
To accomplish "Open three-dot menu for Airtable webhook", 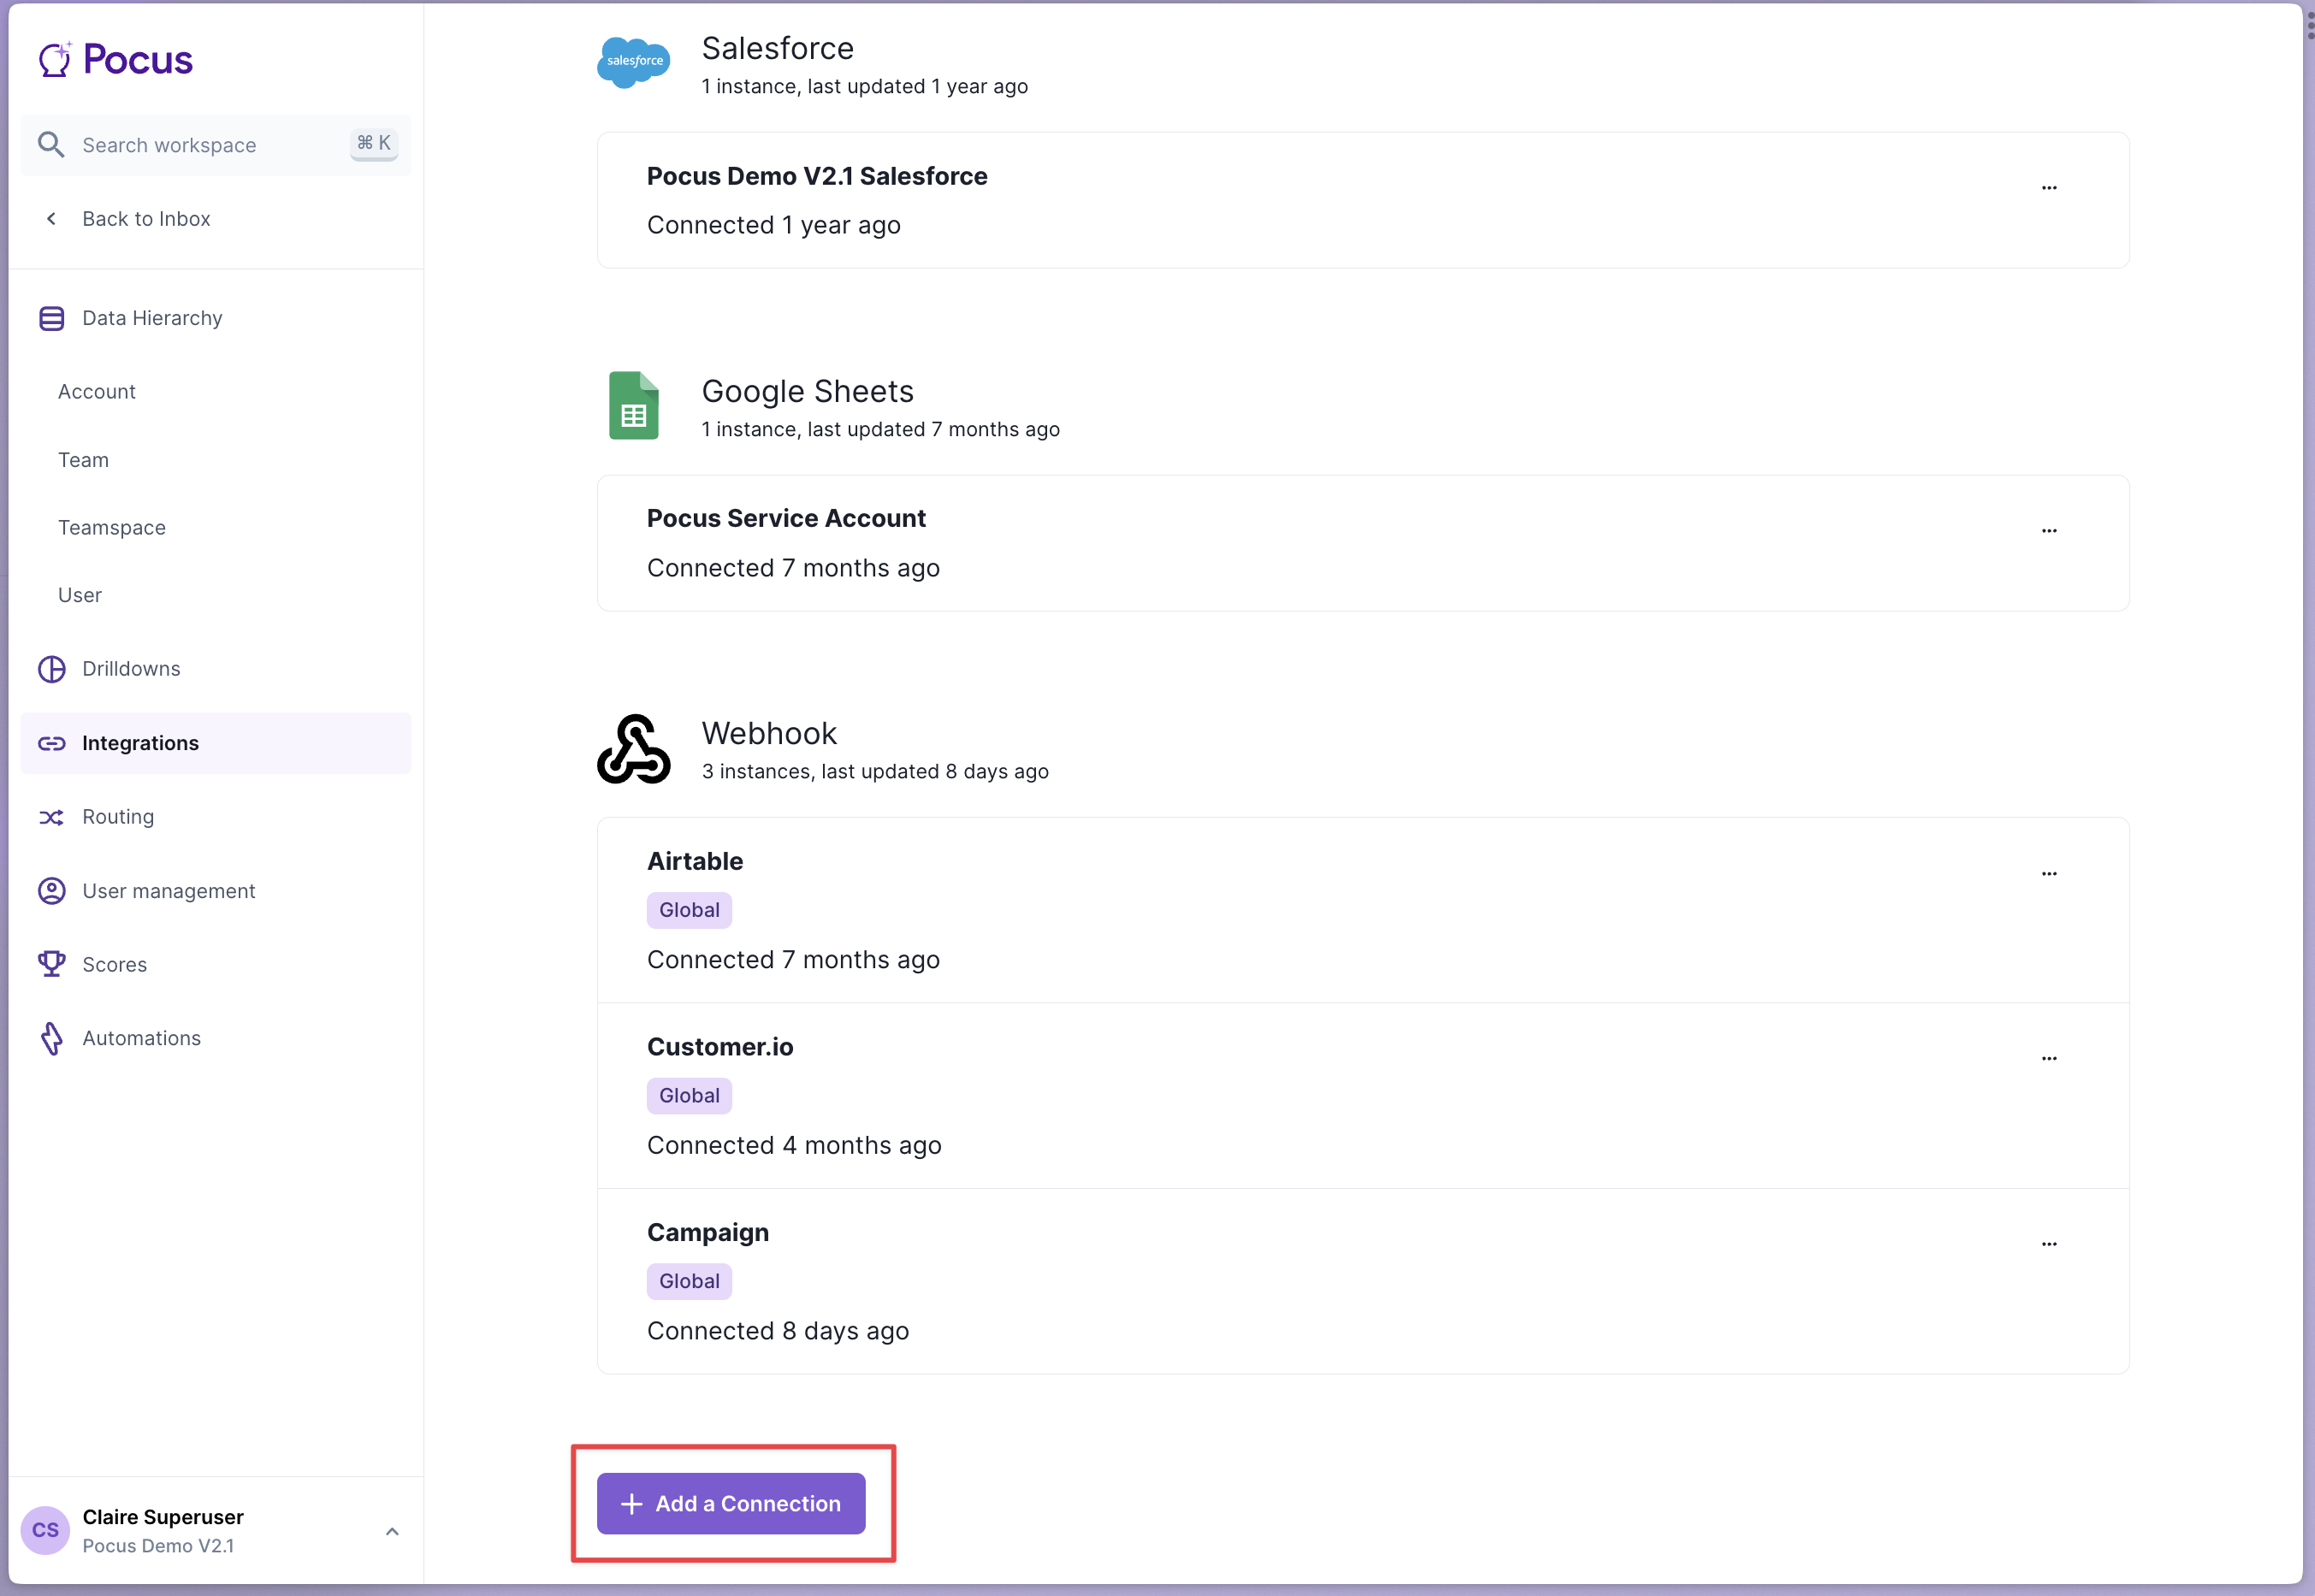I will 2049,874.
